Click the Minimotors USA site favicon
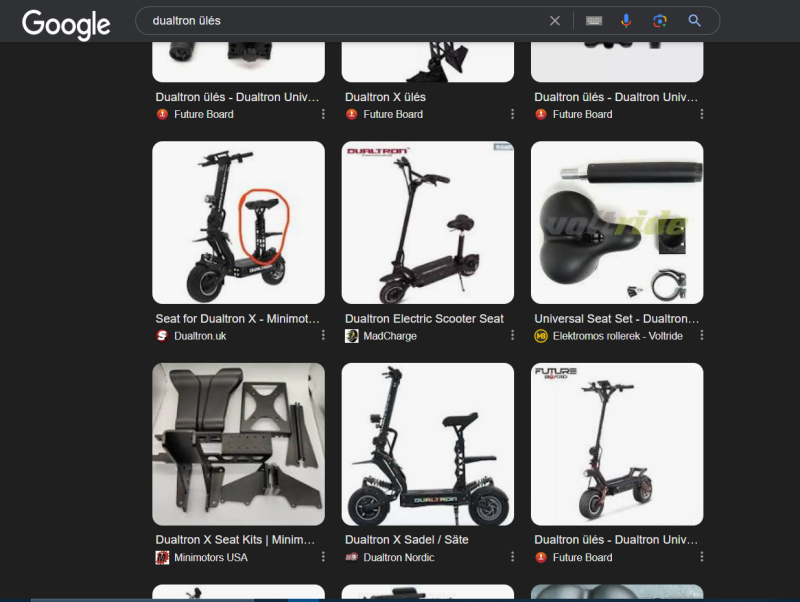The height and width of the screenshot is (602, 800). pos(162,557)
